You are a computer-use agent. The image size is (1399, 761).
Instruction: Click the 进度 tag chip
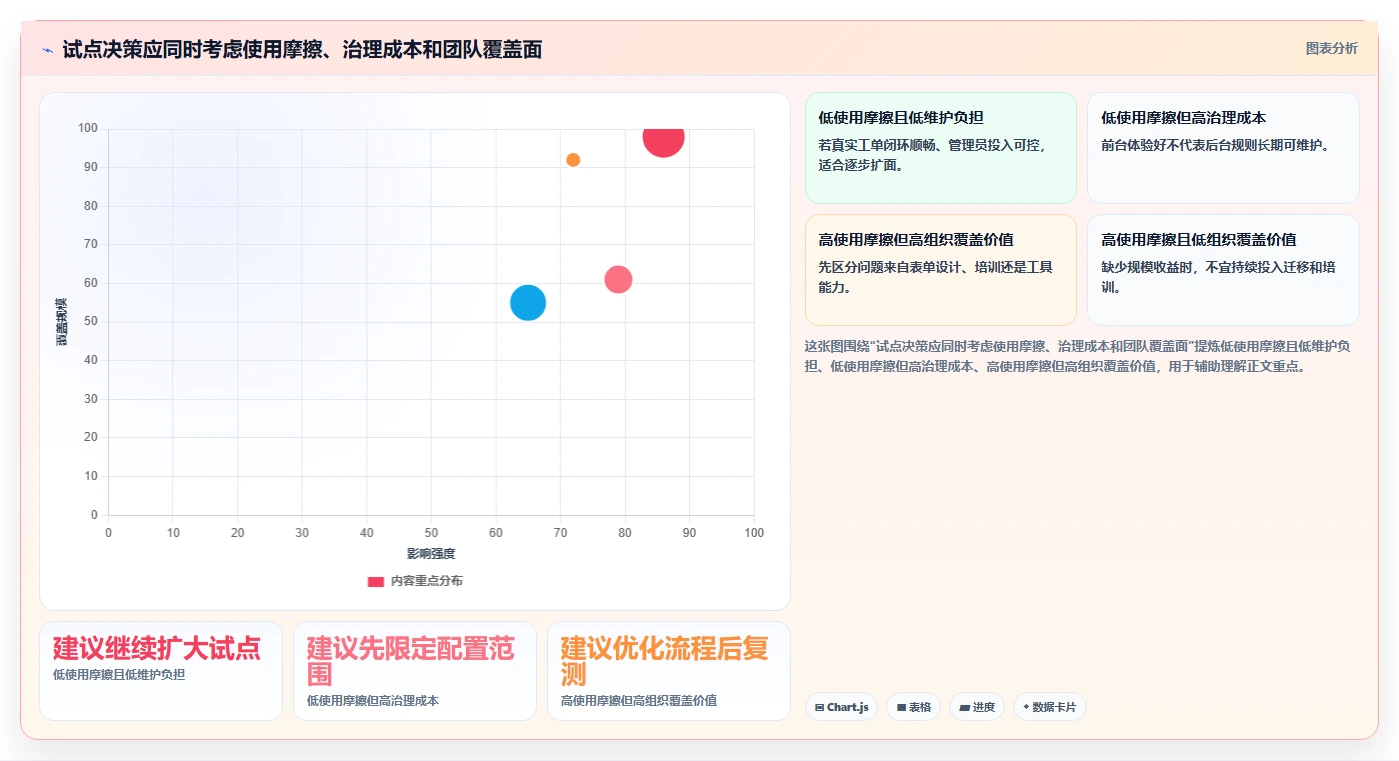coord(977,707)
